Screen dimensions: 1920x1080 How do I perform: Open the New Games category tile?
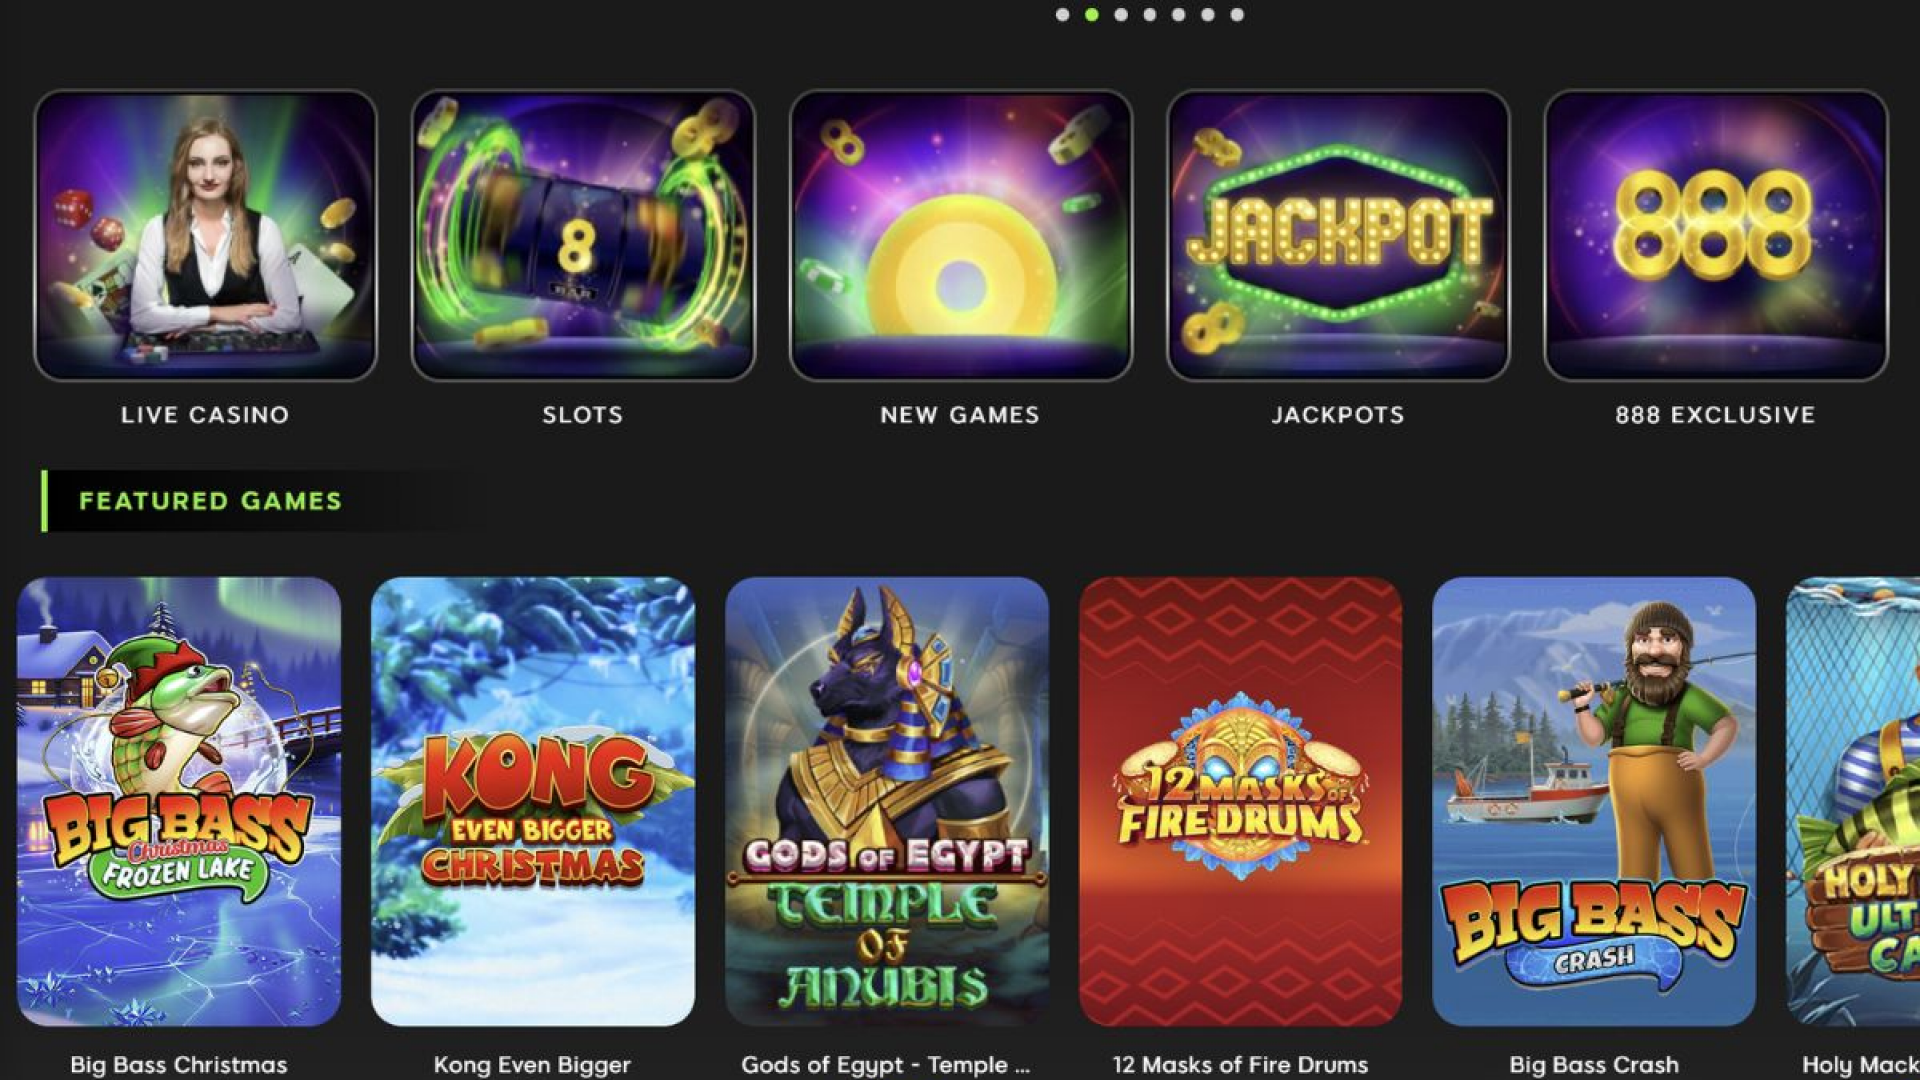click(961, 235)
